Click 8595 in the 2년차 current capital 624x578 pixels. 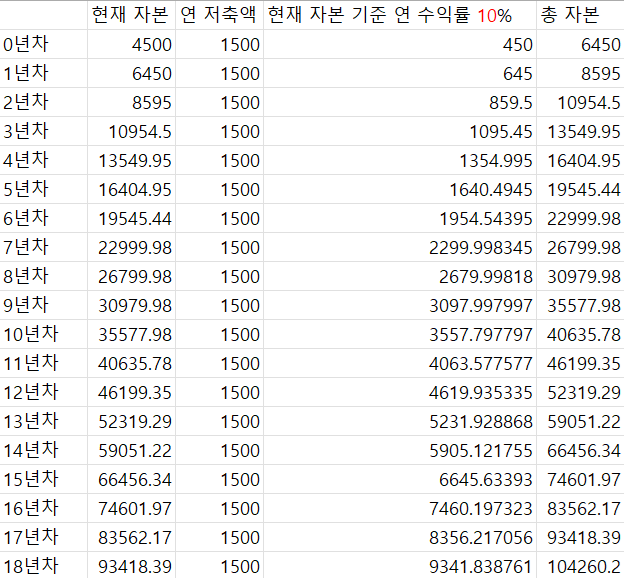tap(131, 102)
